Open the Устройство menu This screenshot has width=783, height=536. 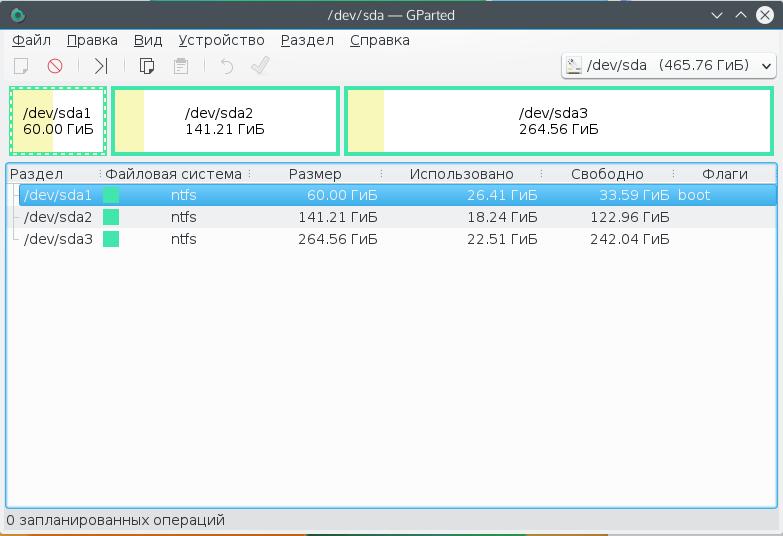(221, 40)
